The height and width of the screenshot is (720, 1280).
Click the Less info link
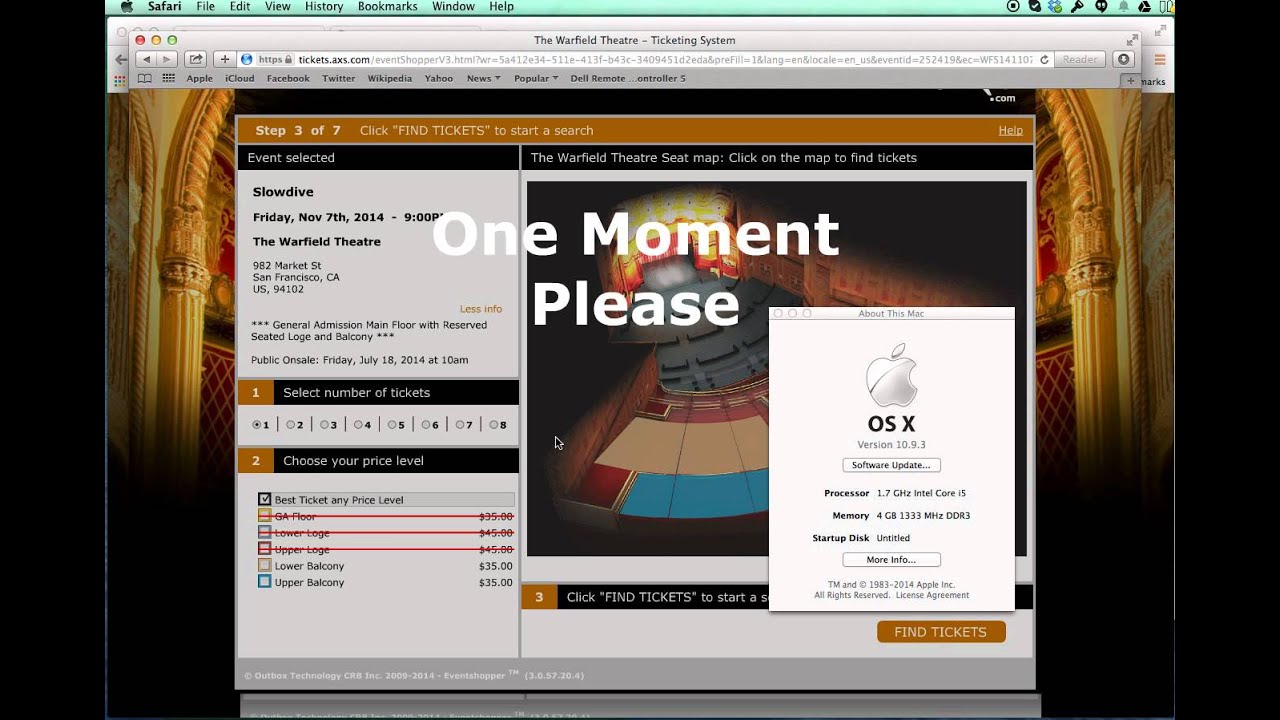(481, 309)
